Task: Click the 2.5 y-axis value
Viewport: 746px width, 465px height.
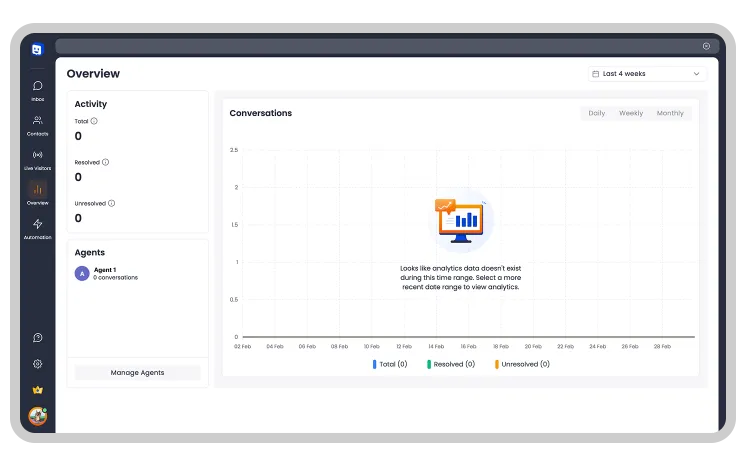Action: coord(234,150)
